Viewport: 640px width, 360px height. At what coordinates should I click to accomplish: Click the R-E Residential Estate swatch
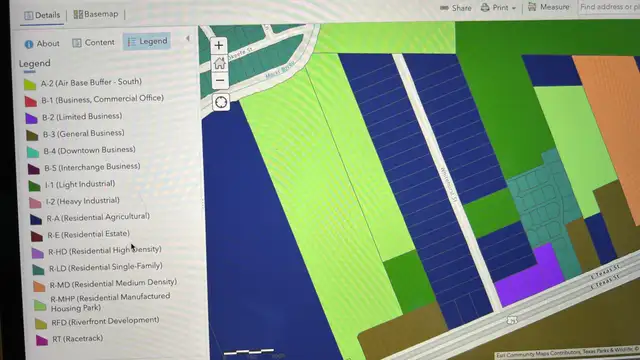pos(37,236)
